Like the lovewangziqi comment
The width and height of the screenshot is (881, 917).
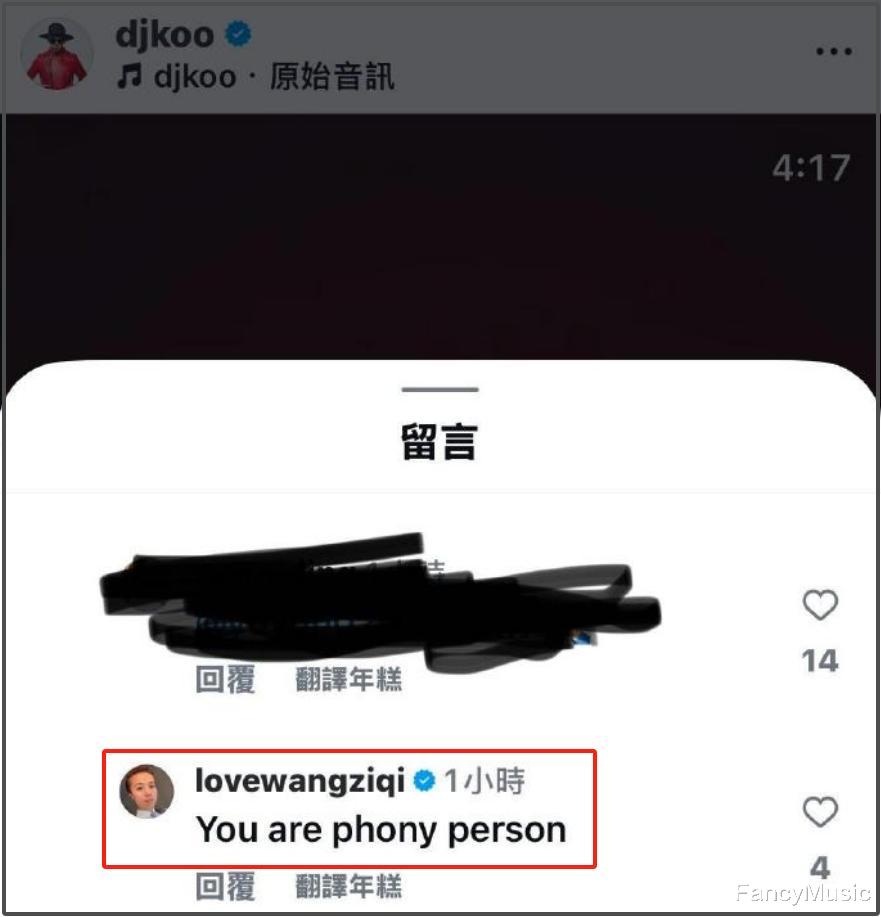click(x=820, y=811)
